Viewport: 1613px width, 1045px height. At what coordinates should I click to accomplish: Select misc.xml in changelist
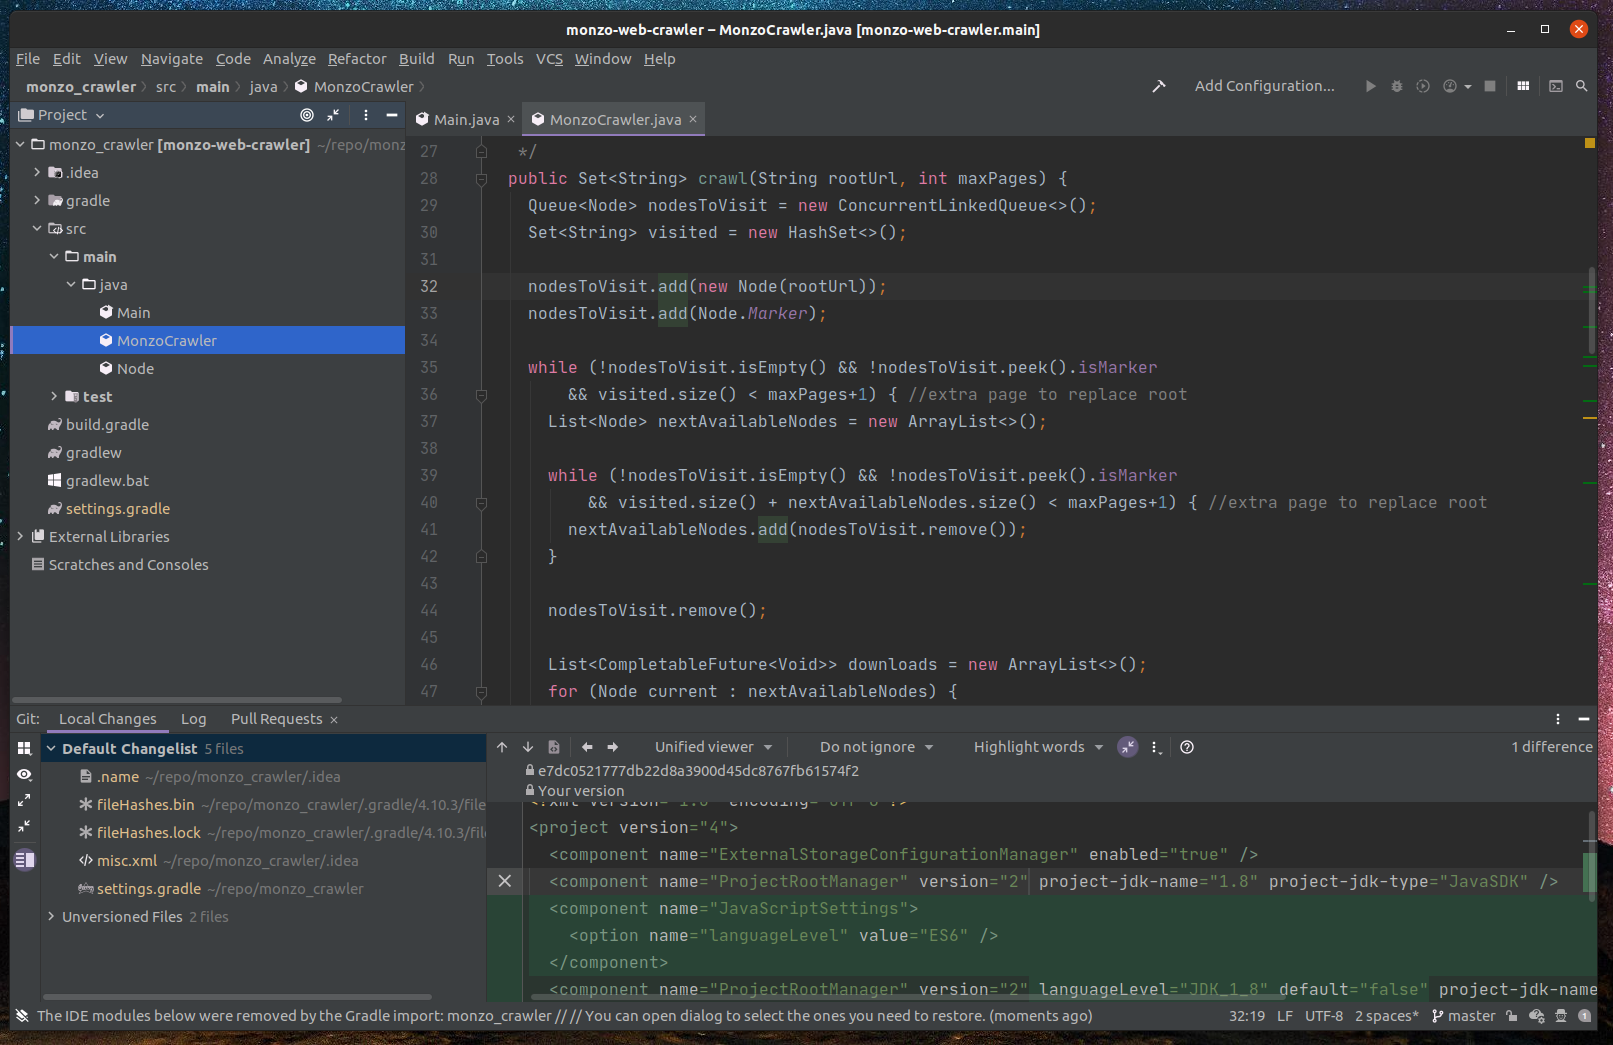(x=127, y=861)
